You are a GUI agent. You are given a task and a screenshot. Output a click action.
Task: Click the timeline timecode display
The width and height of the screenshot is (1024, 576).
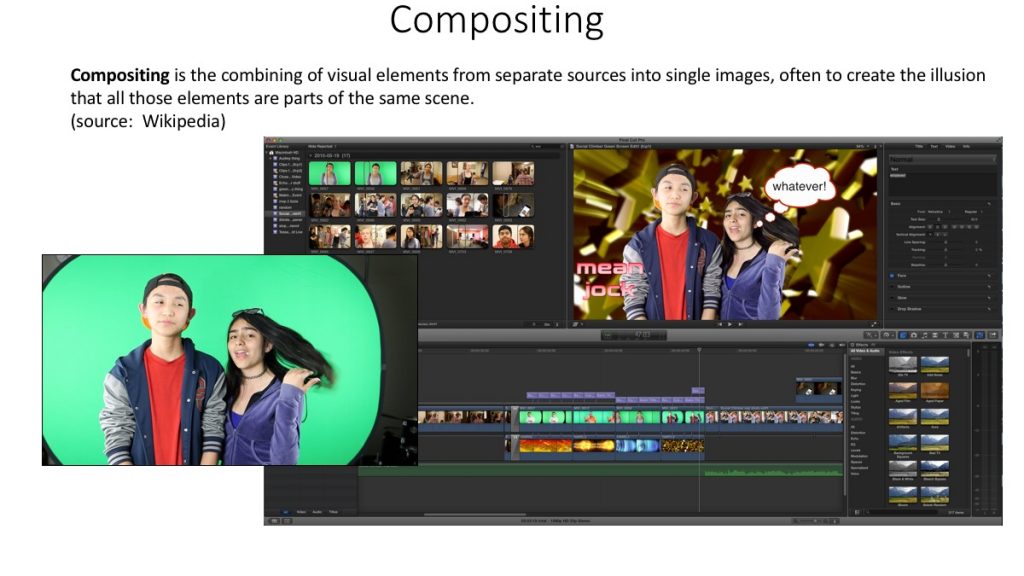pos(634,335)
